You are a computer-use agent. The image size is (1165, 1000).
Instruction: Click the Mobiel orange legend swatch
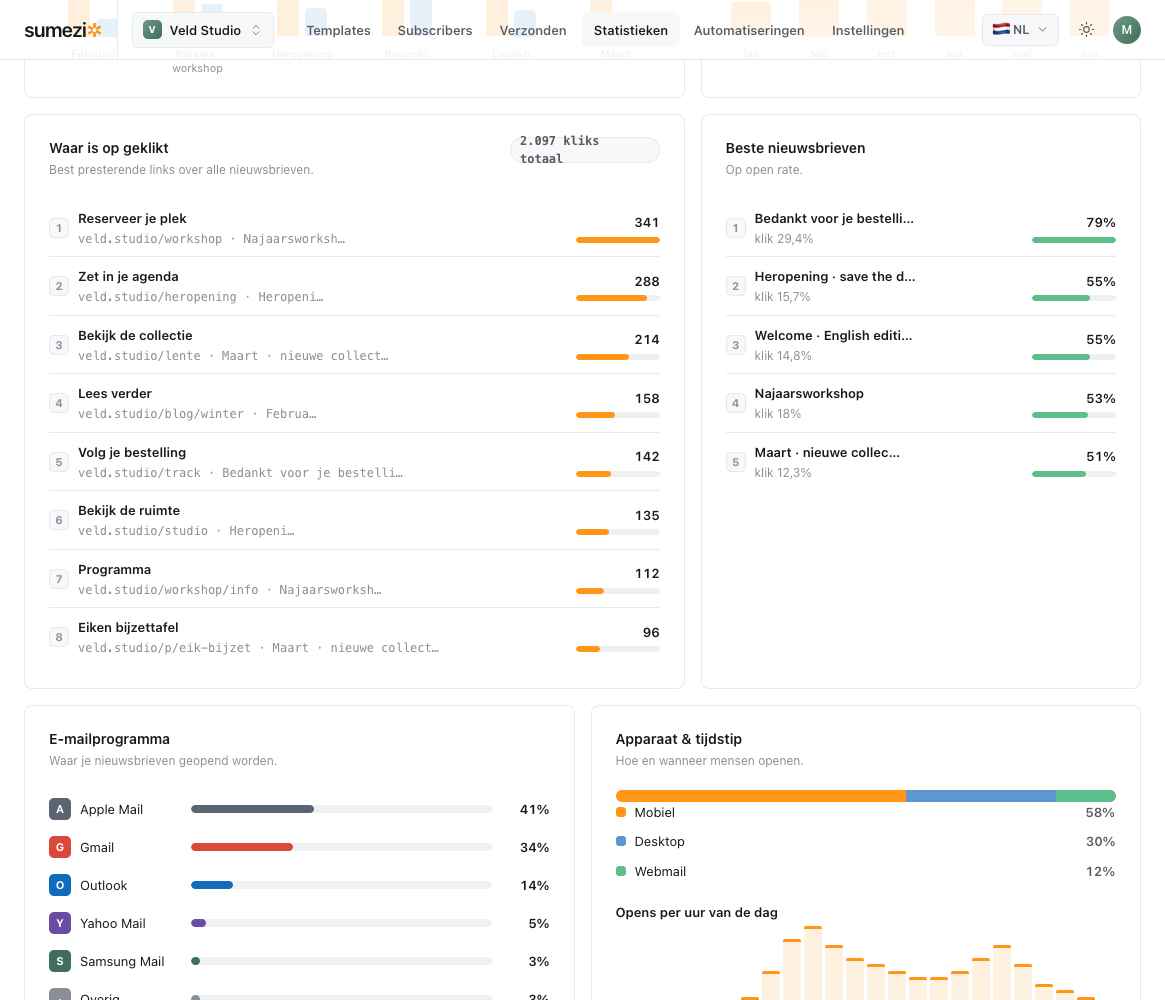pos(621,812)
